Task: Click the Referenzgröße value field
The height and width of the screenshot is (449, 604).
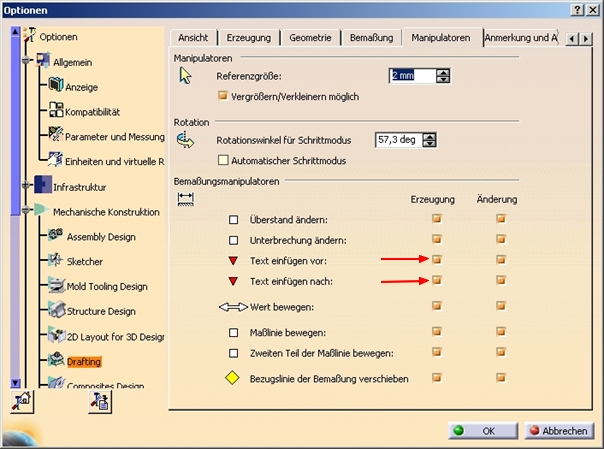Action: (413, 75)
